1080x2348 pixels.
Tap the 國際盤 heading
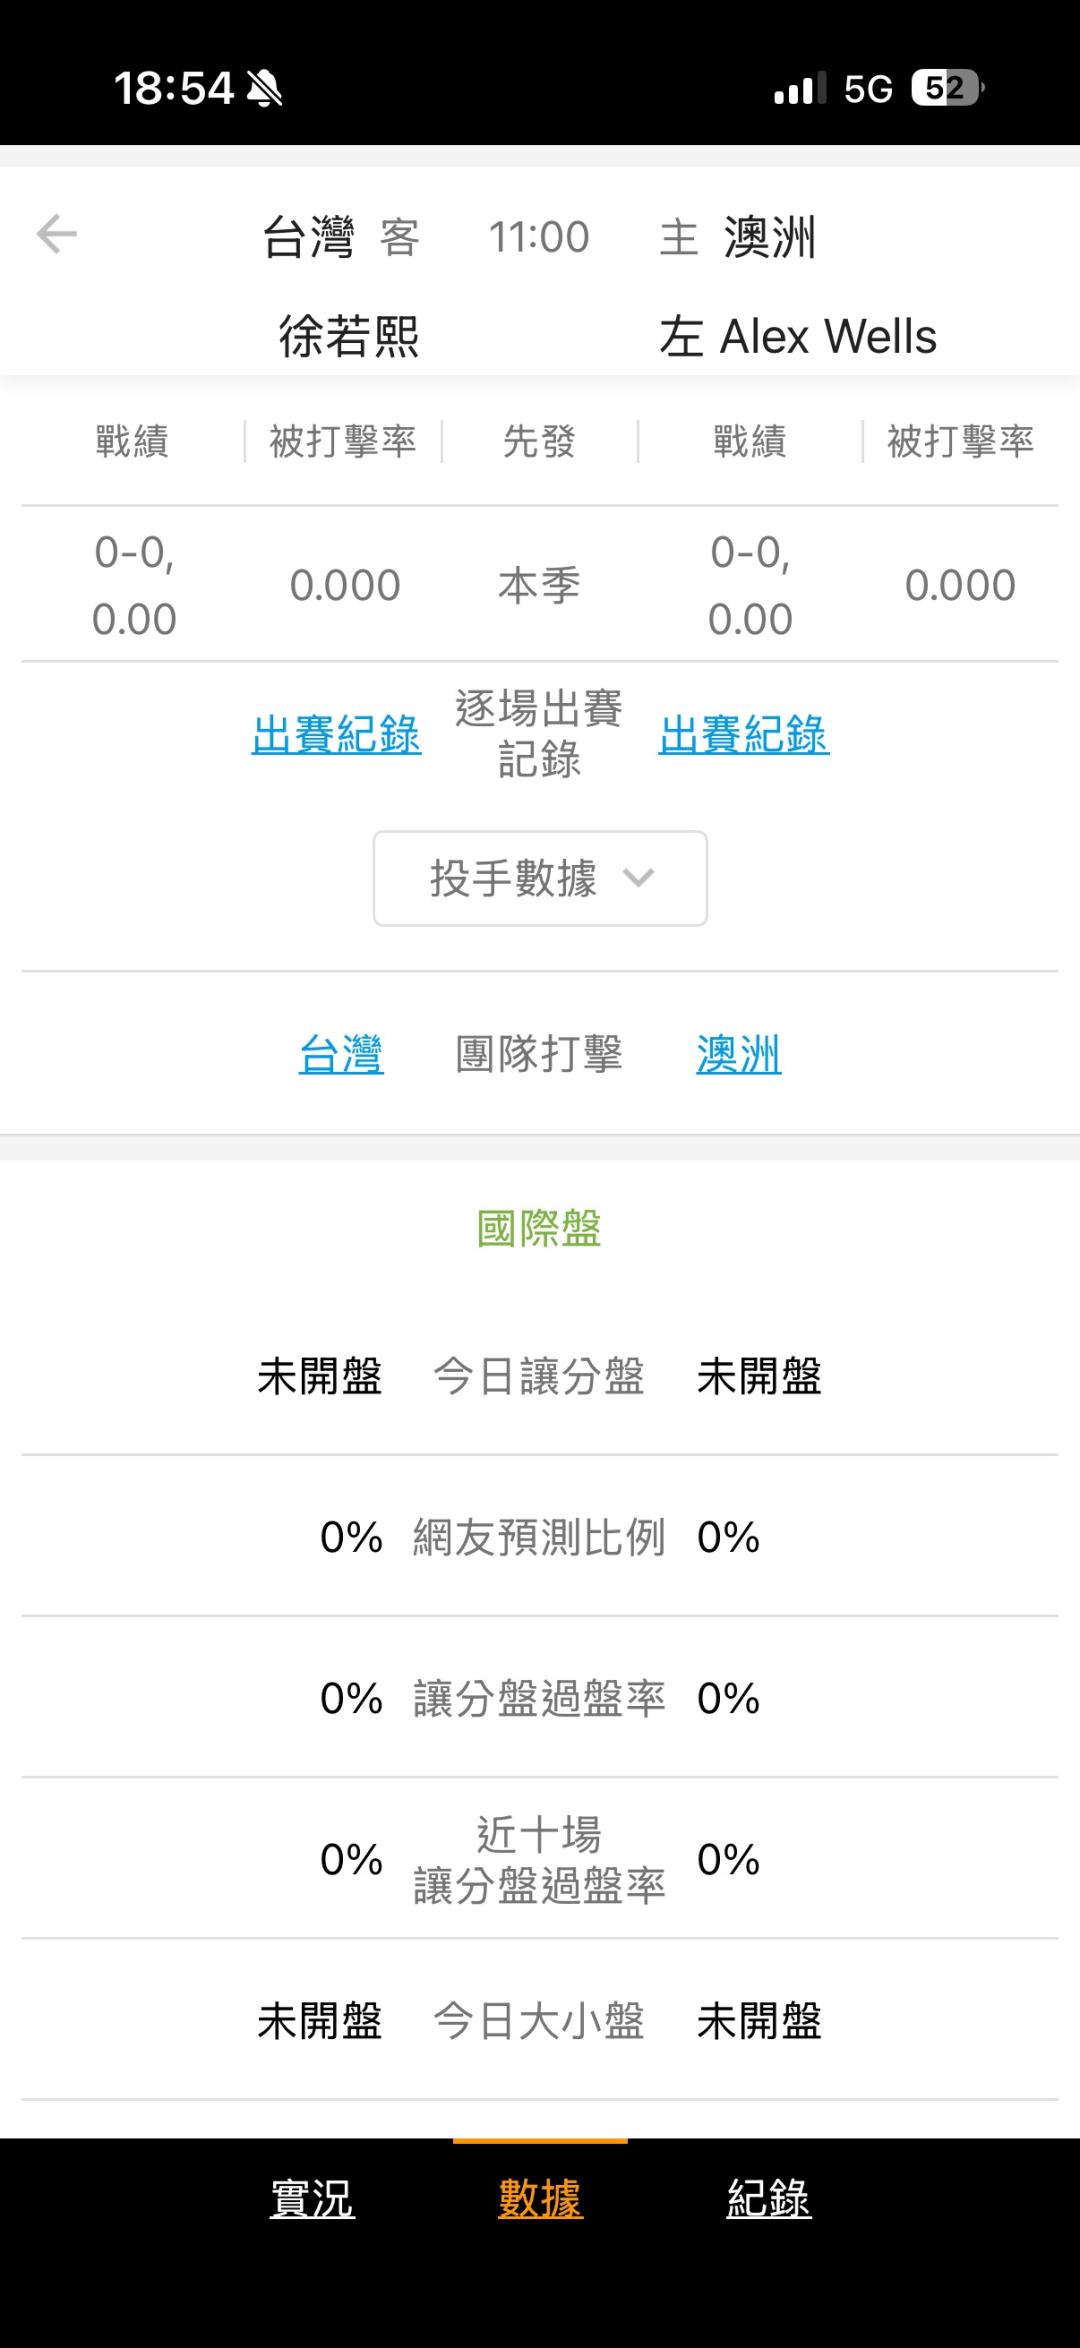tap(539, 1228)
